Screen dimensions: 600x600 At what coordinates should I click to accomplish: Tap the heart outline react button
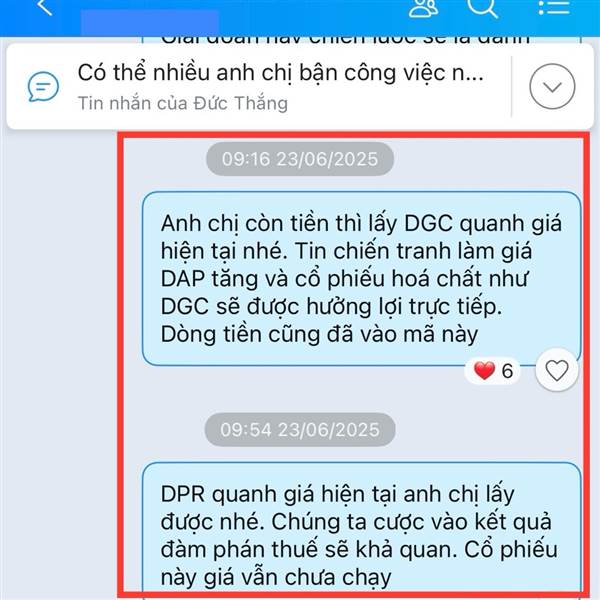click(x=556, y=370)
